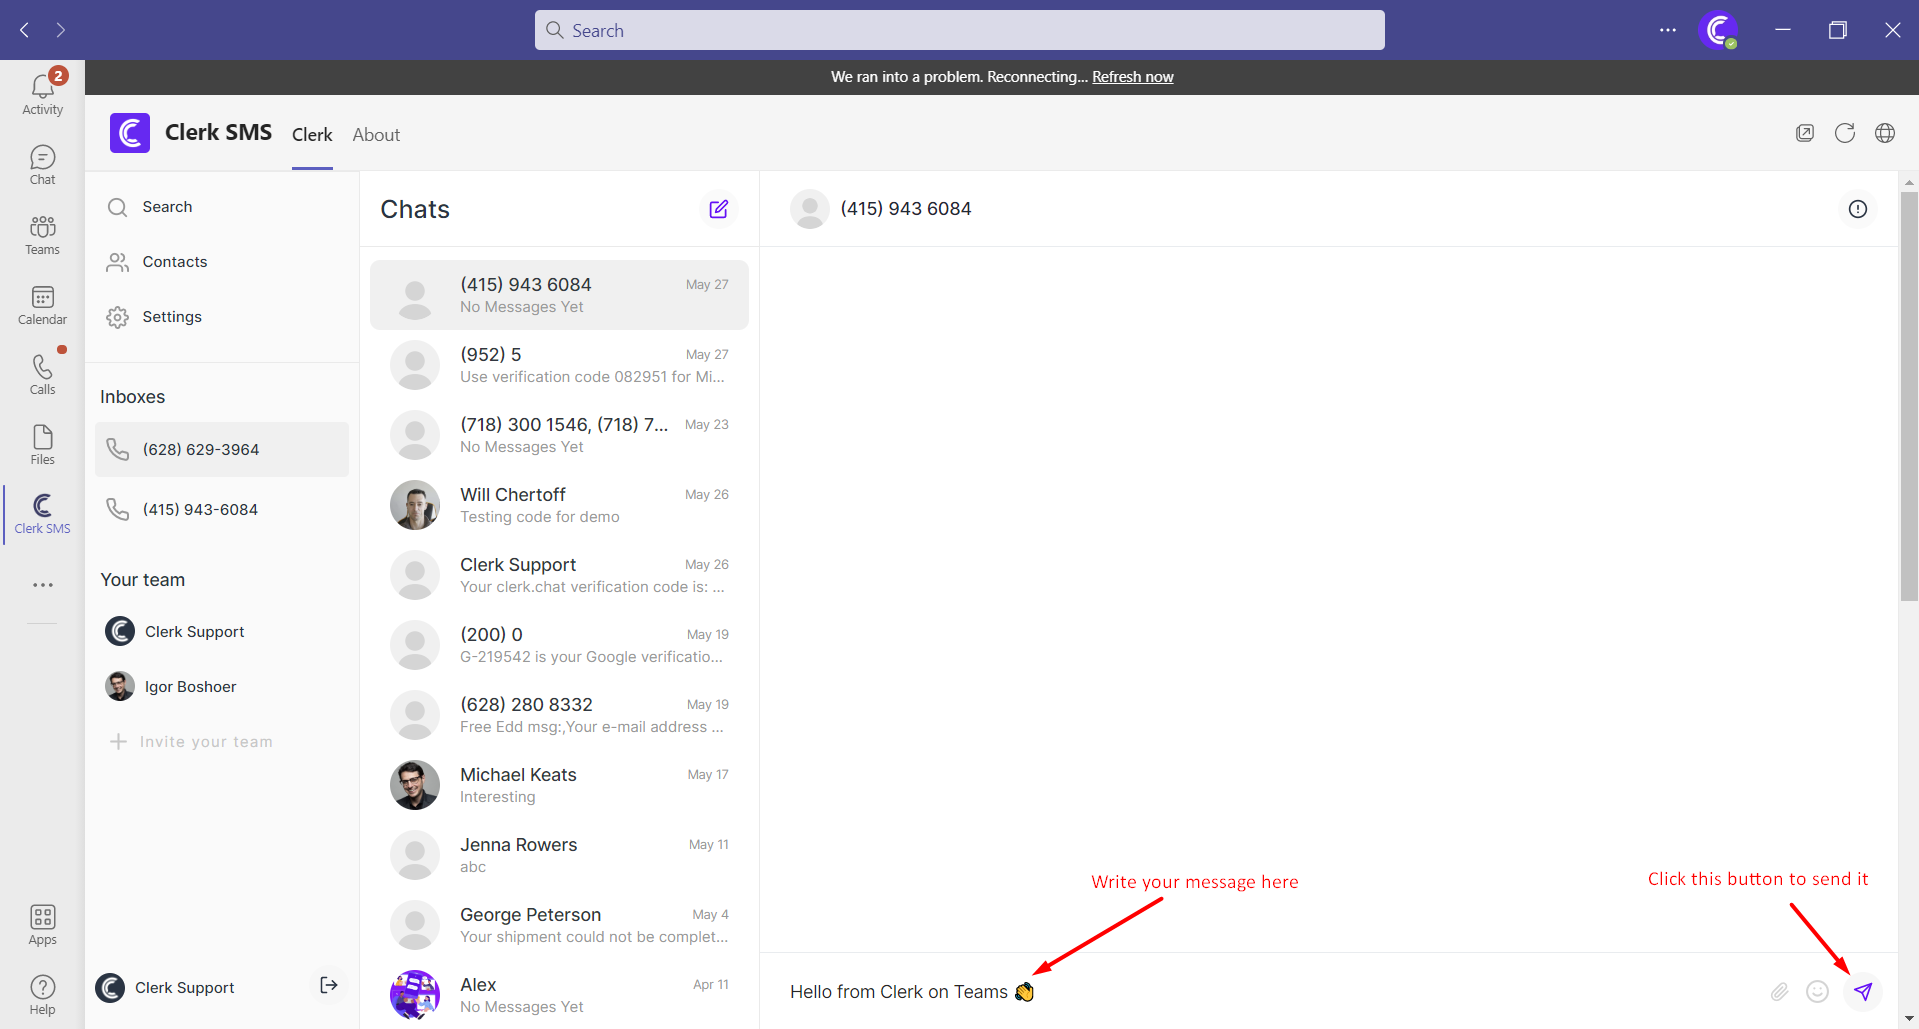Switch to the Clerk tab

(312, 135)
